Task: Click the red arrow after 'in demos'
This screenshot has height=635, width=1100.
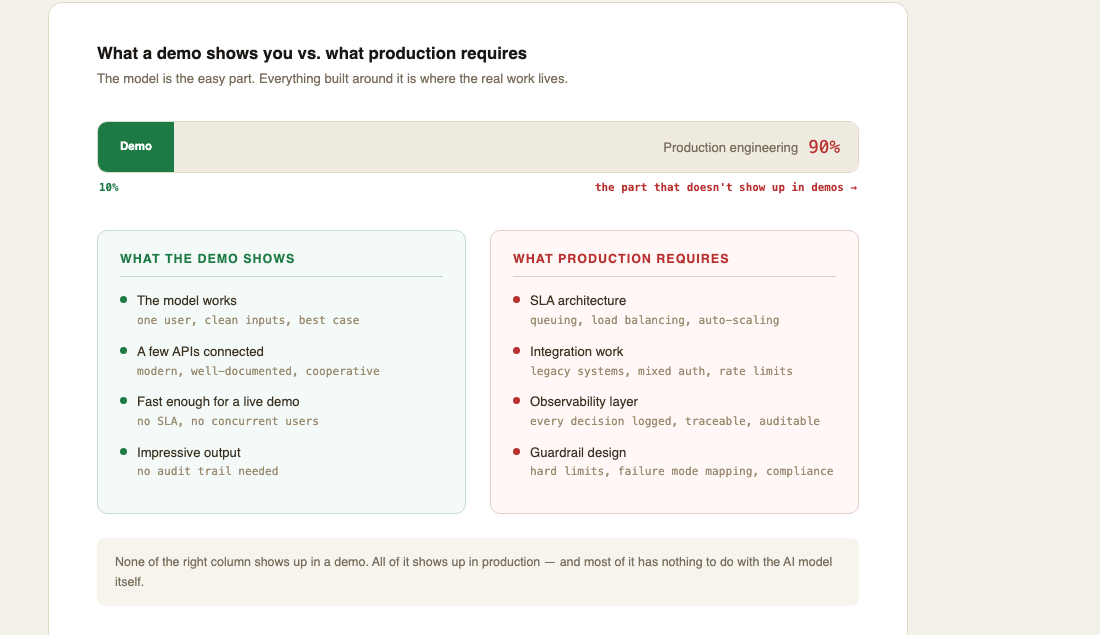Action: click(854, 187)
